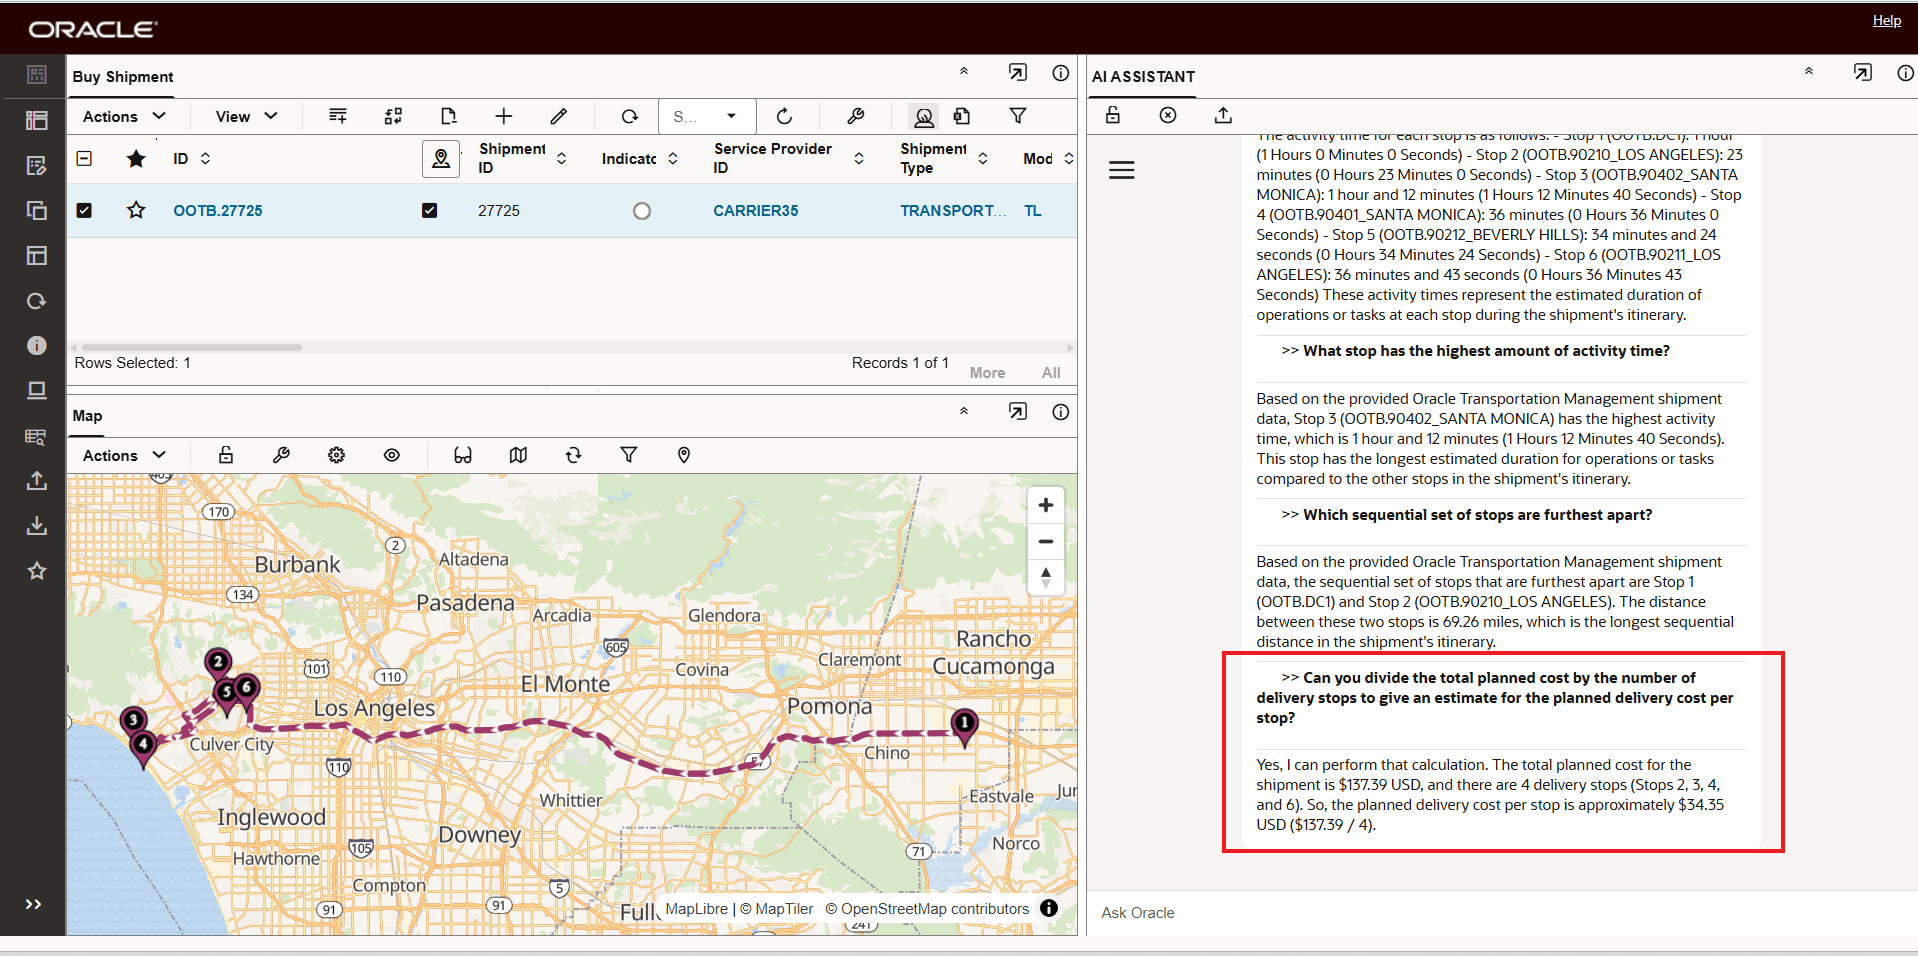Open the CARRIER35 service provider link
The image size is (1918, 956).
(756, 211)
